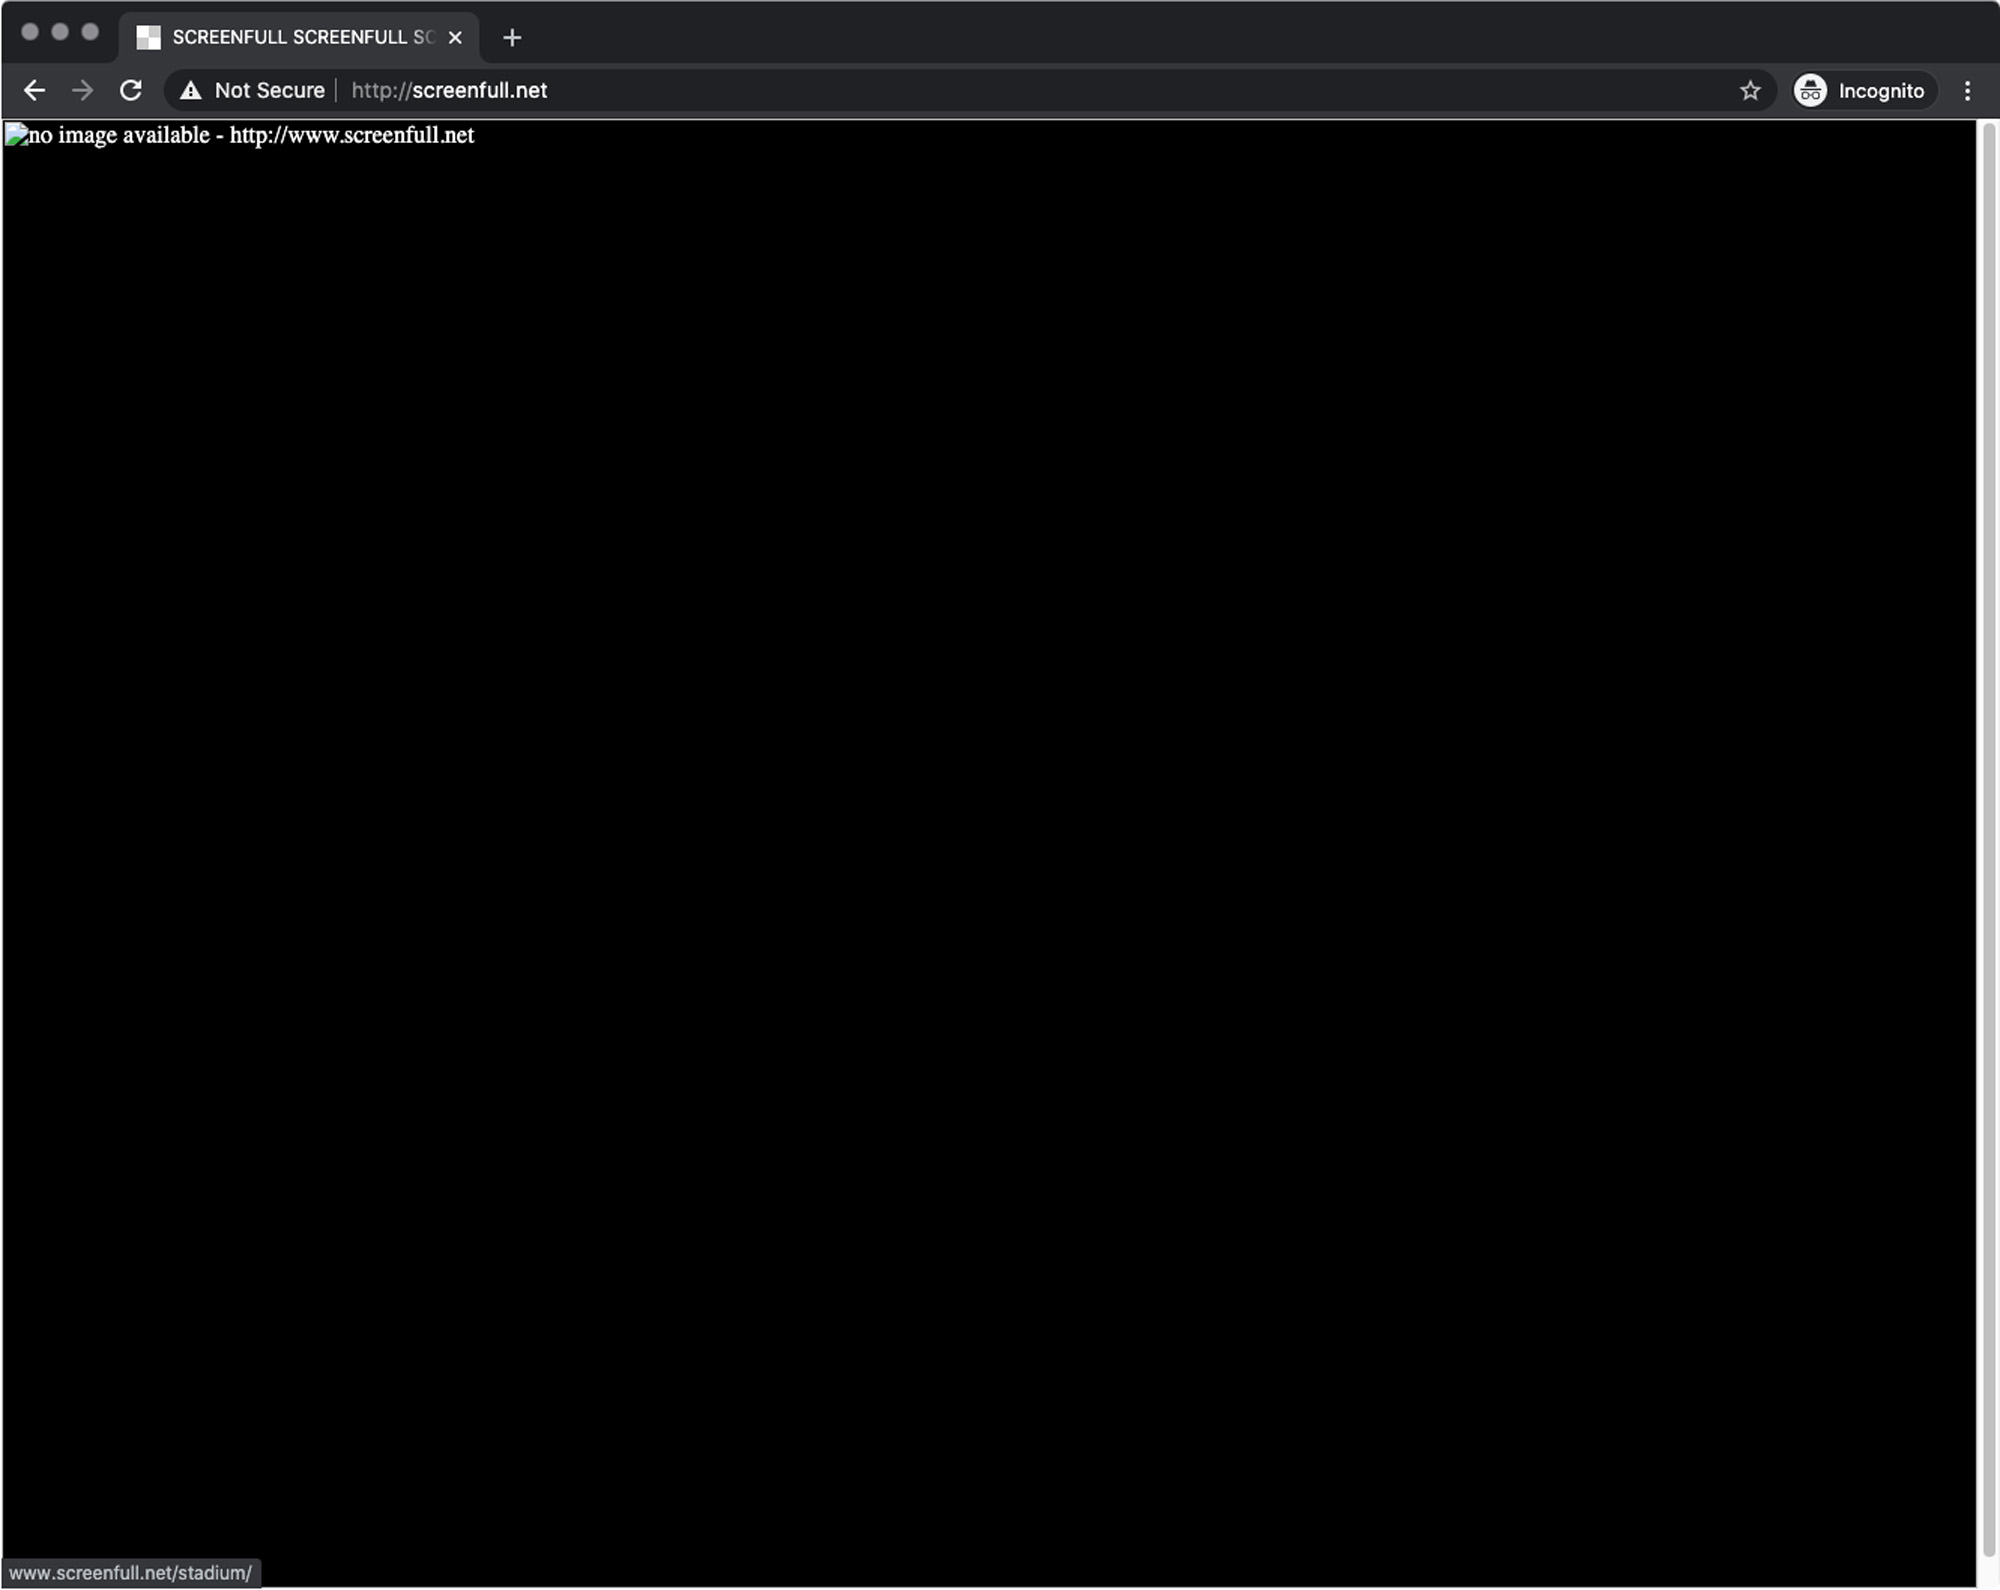The width and height of the screenshot is (2000, 1590).
Task: Open a new tab with the plus button
Action: (512, 37)
